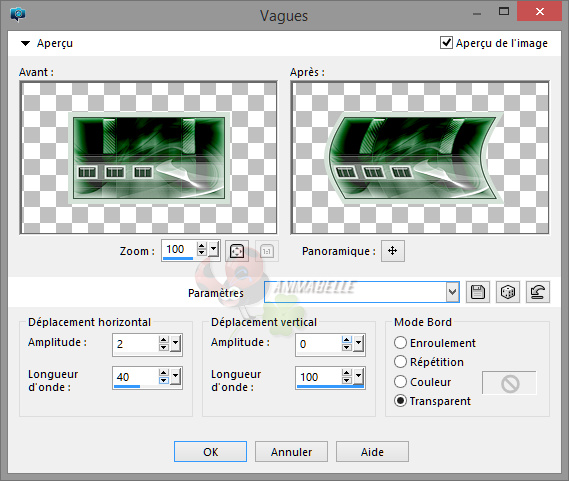
Task: Click the Aide button
Action: 372,452
